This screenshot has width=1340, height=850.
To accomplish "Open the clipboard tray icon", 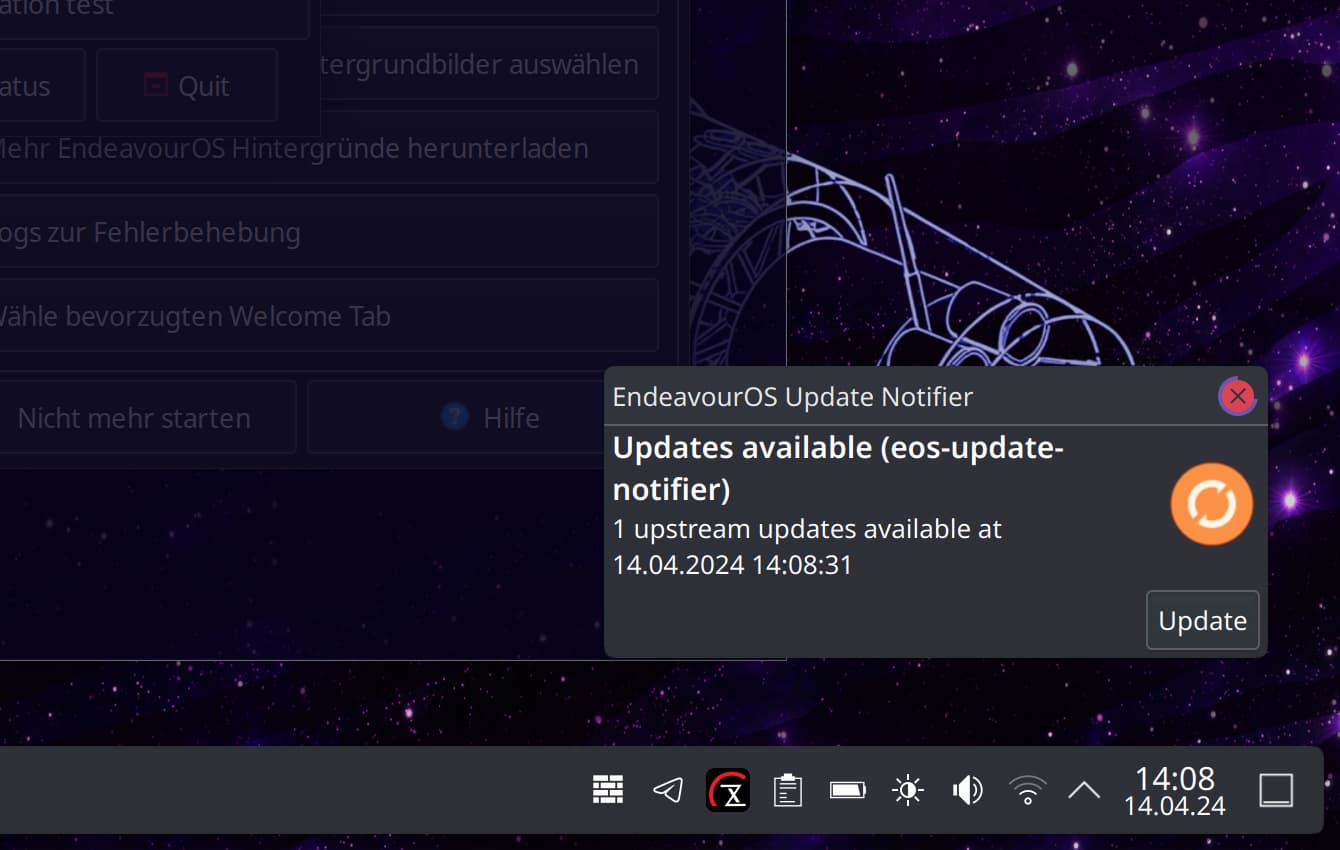I will point(788,790).
